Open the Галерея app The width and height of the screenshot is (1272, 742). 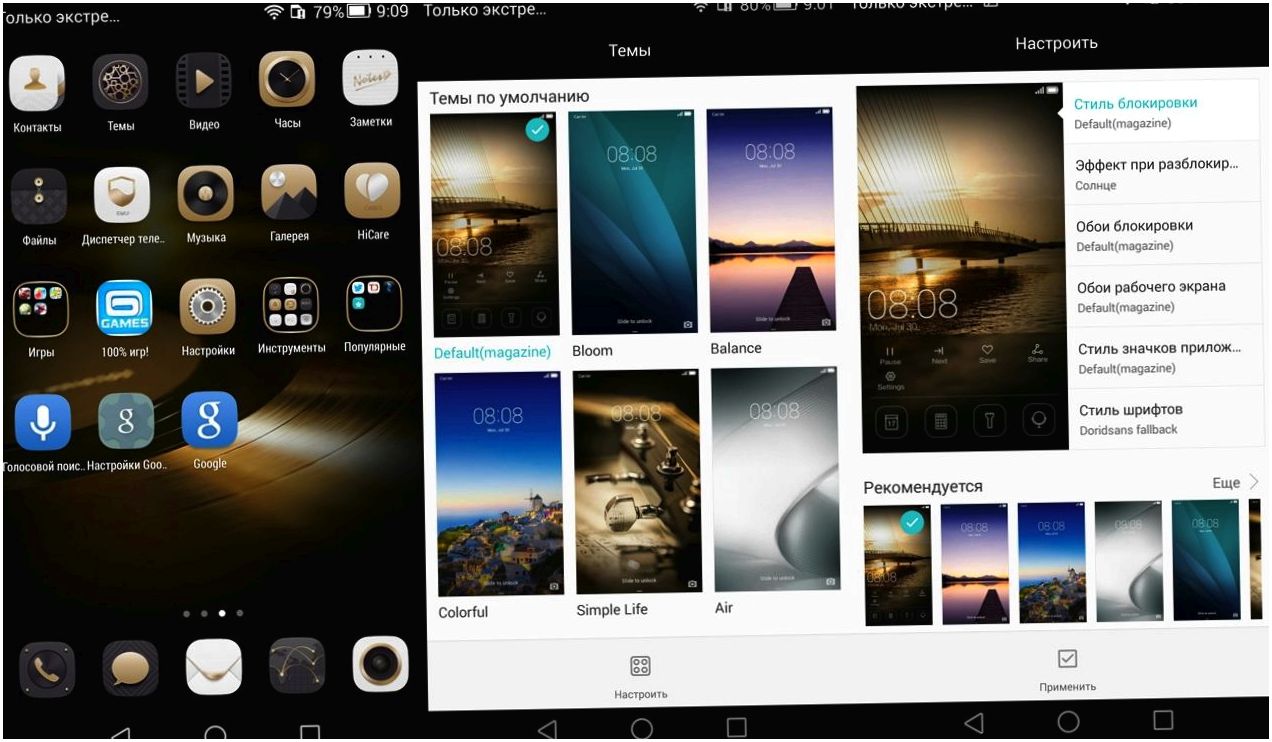289,193
